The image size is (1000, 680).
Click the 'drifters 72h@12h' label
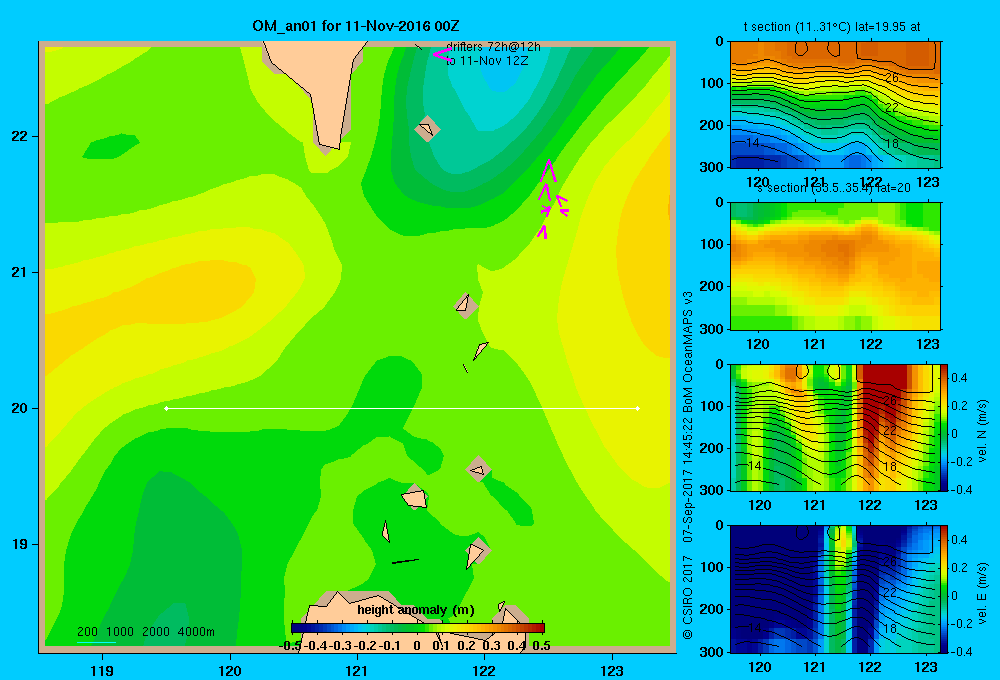pos(493,47)
